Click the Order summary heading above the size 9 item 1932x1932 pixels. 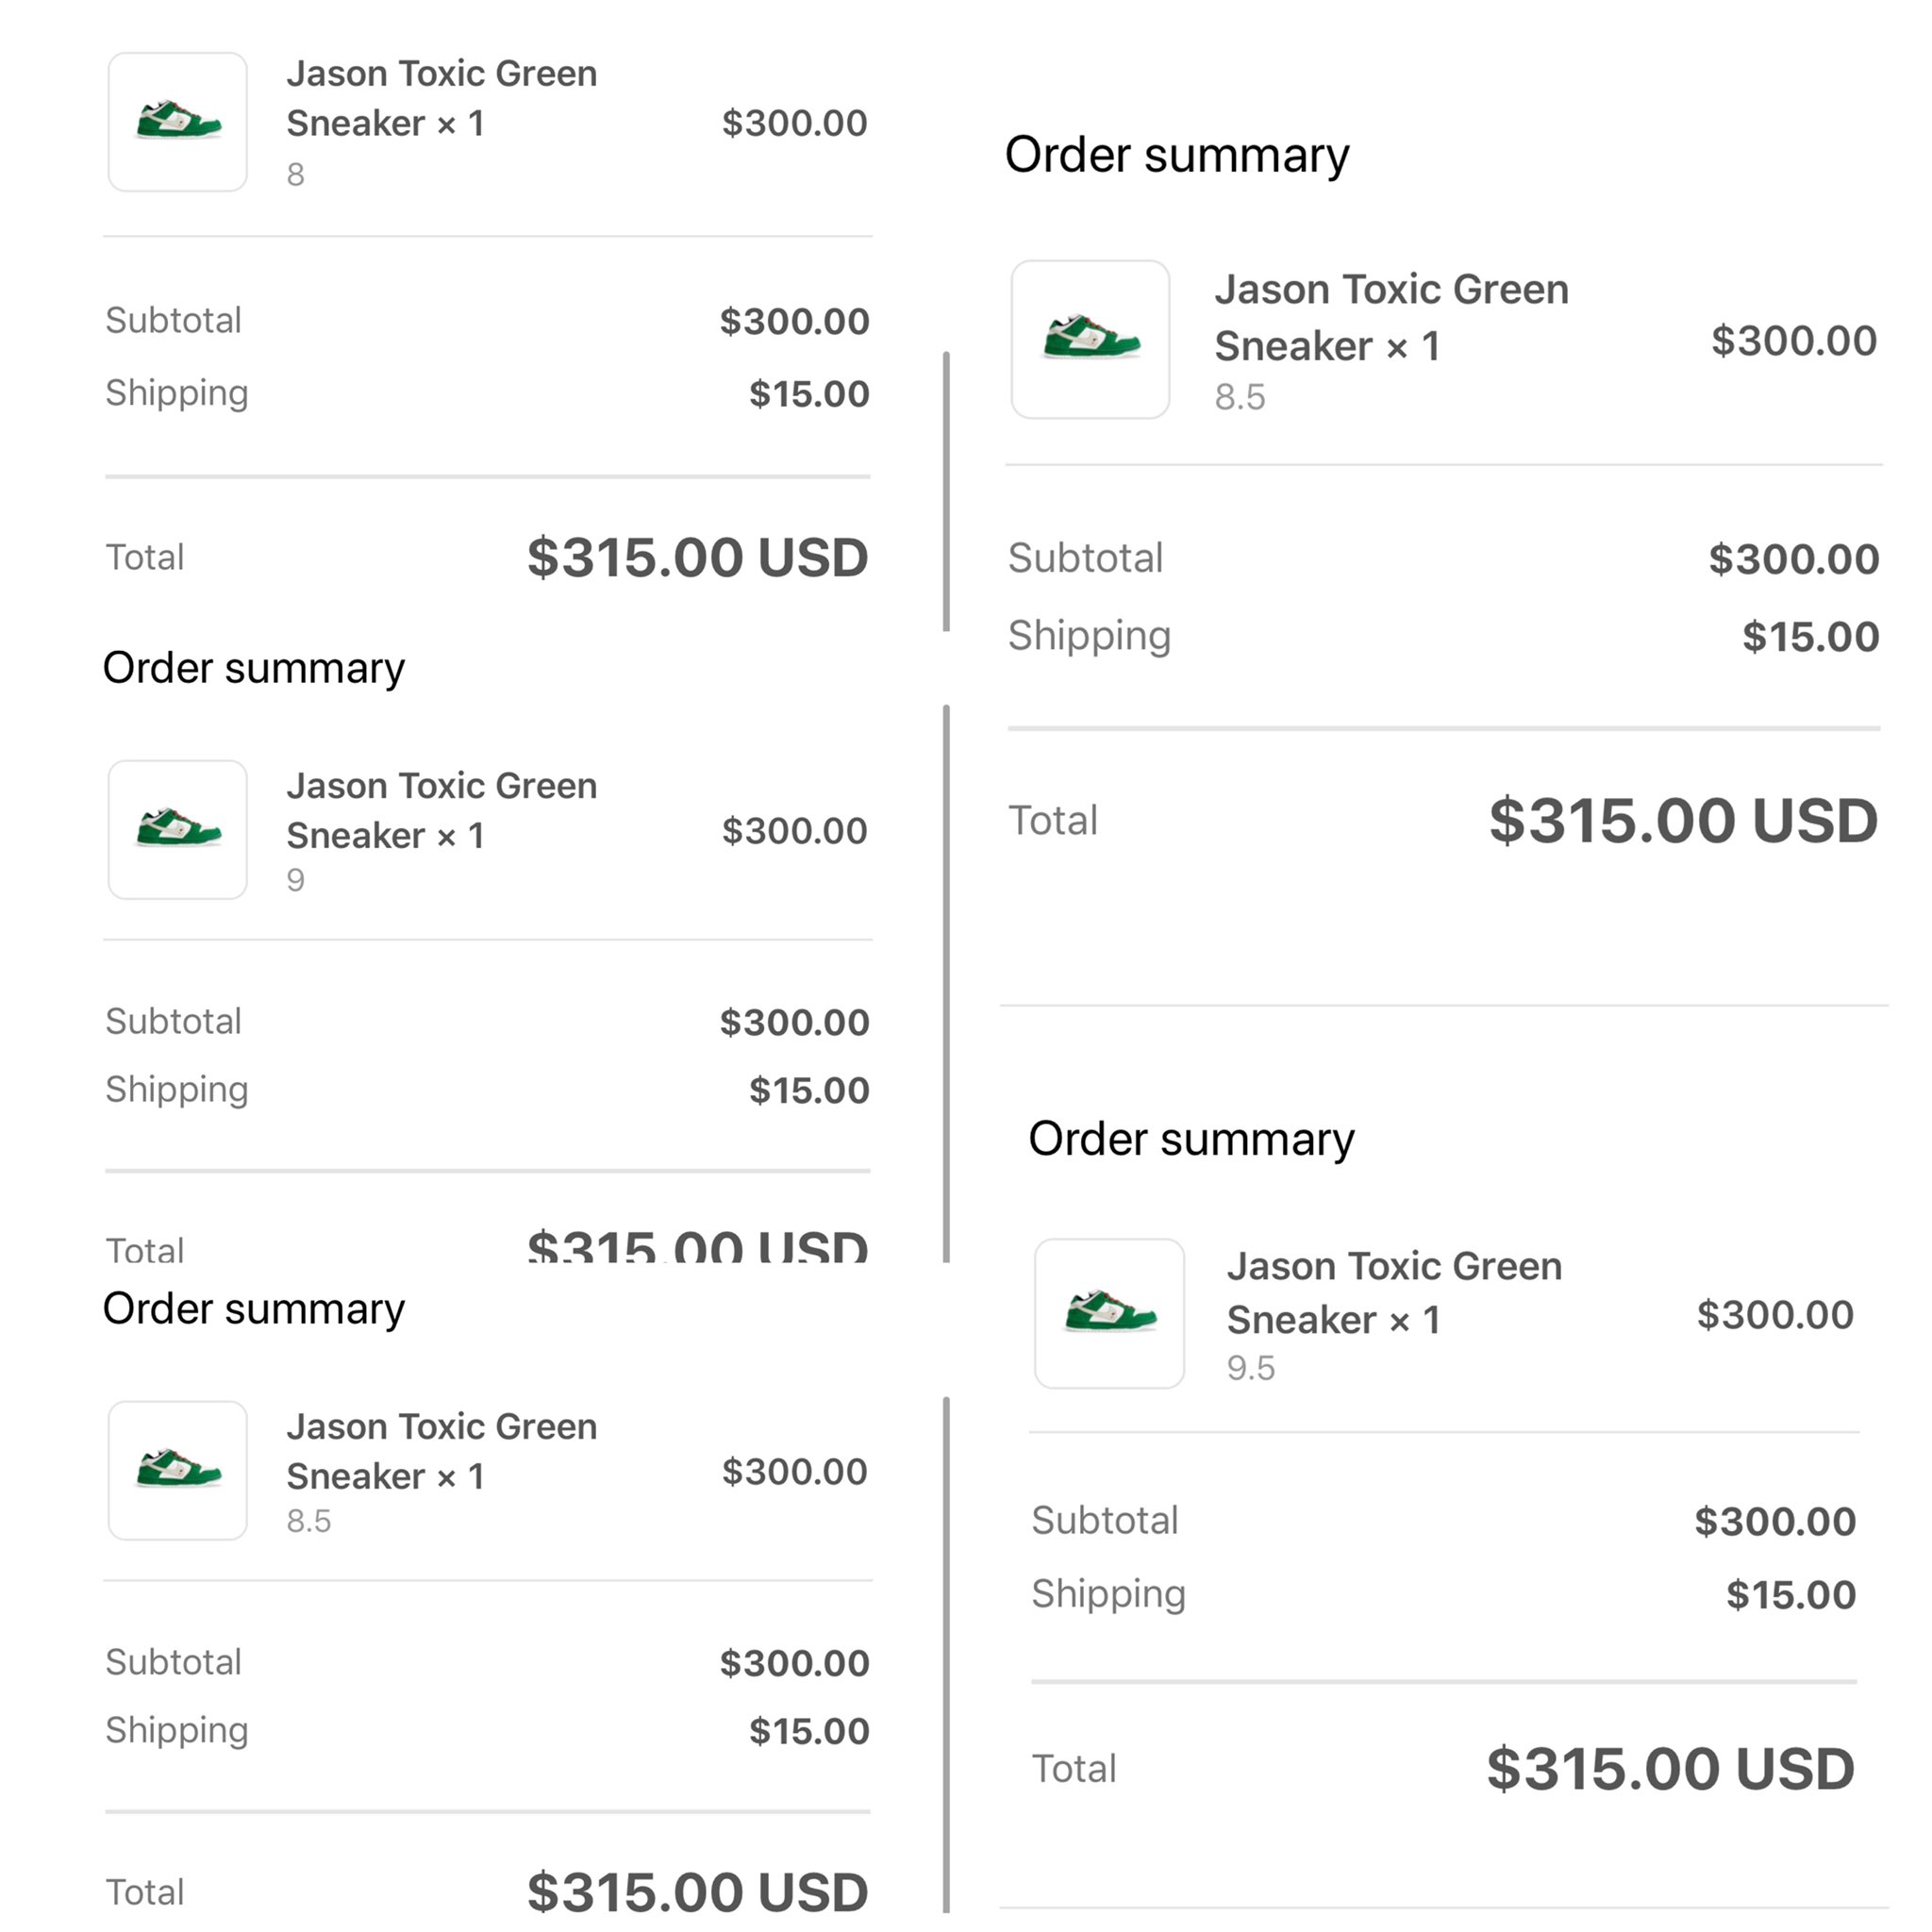coord(254,668)
